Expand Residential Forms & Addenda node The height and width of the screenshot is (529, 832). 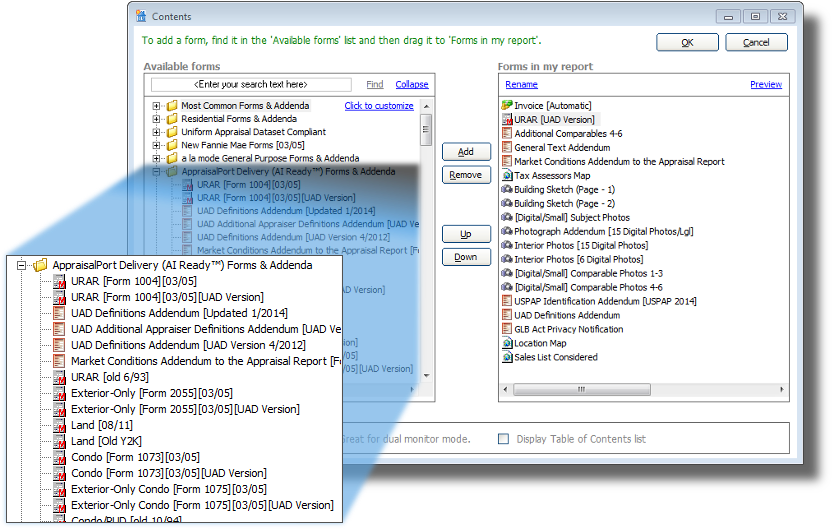(156, 119)
